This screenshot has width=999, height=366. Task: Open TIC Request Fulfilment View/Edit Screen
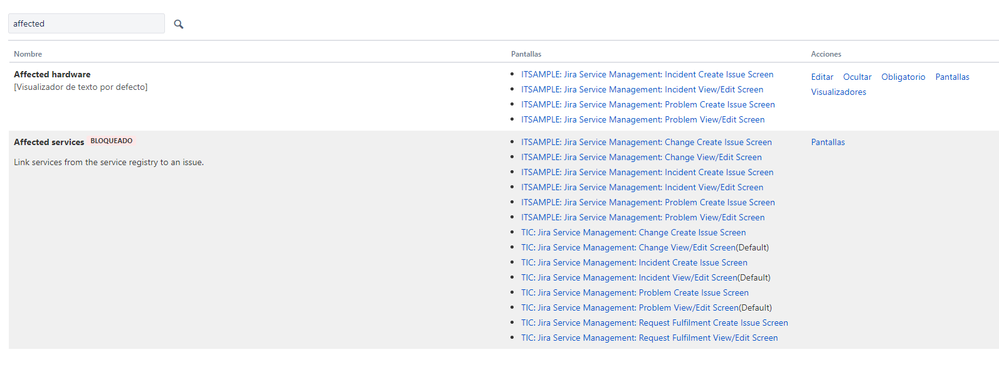click(x=649, y=338)
